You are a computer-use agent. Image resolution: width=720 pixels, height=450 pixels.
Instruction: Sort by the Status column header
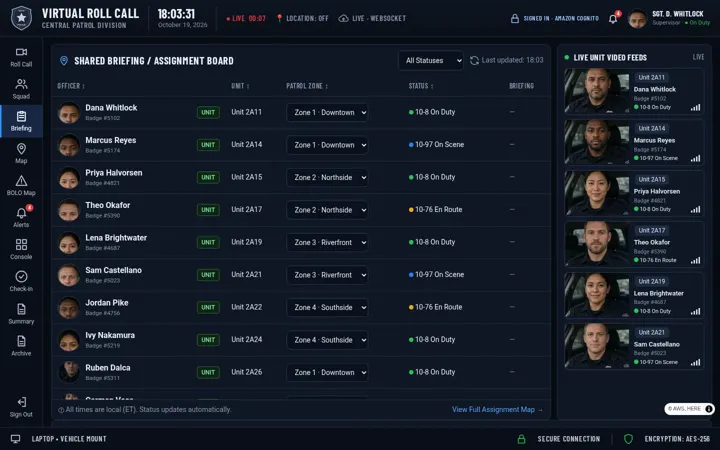click(421, 86)
